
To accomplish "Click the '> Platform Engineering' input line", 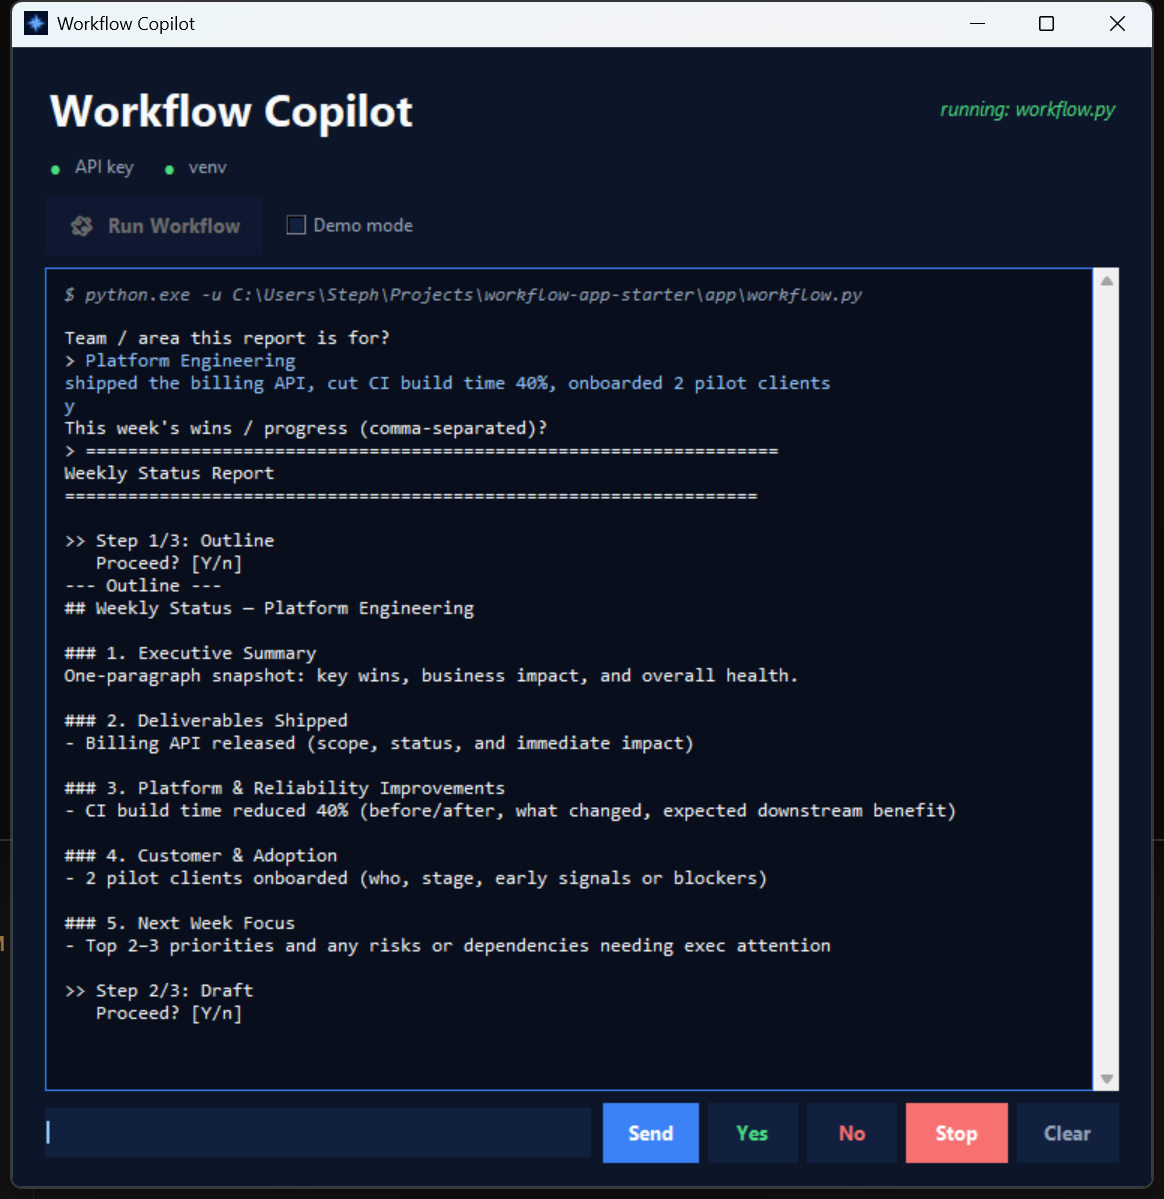I will [180, 360].
